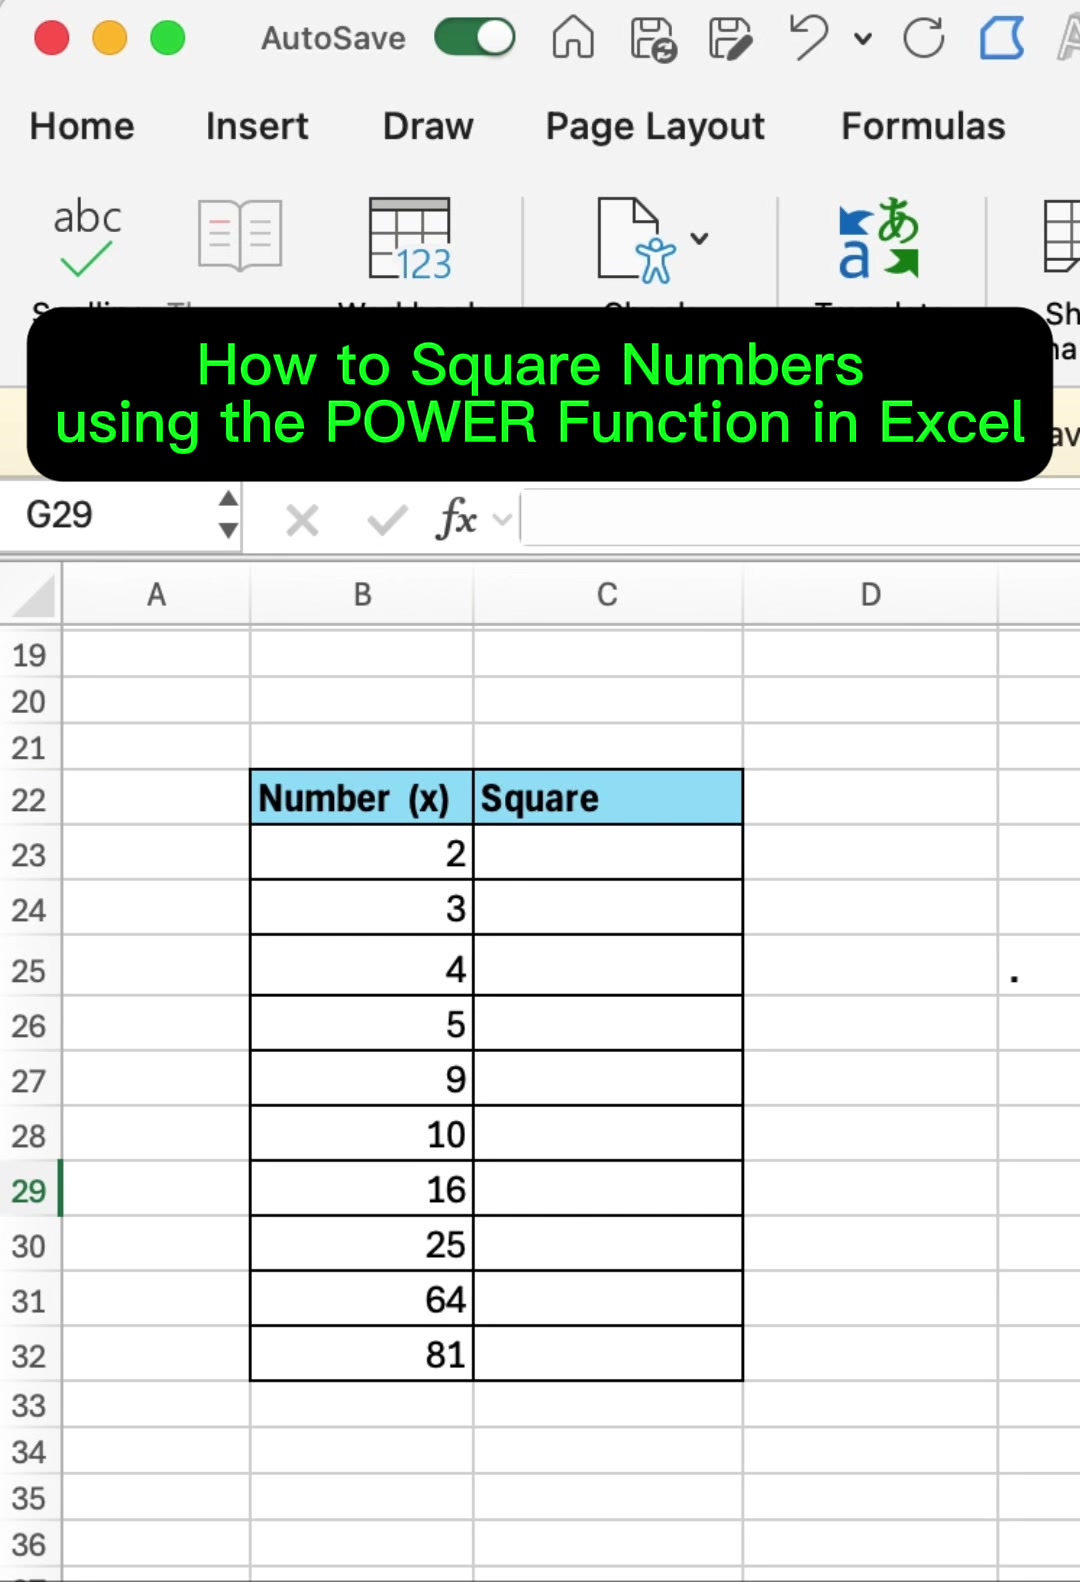
Task: Click the fx Insert Function icon
Action: [456, 519]
